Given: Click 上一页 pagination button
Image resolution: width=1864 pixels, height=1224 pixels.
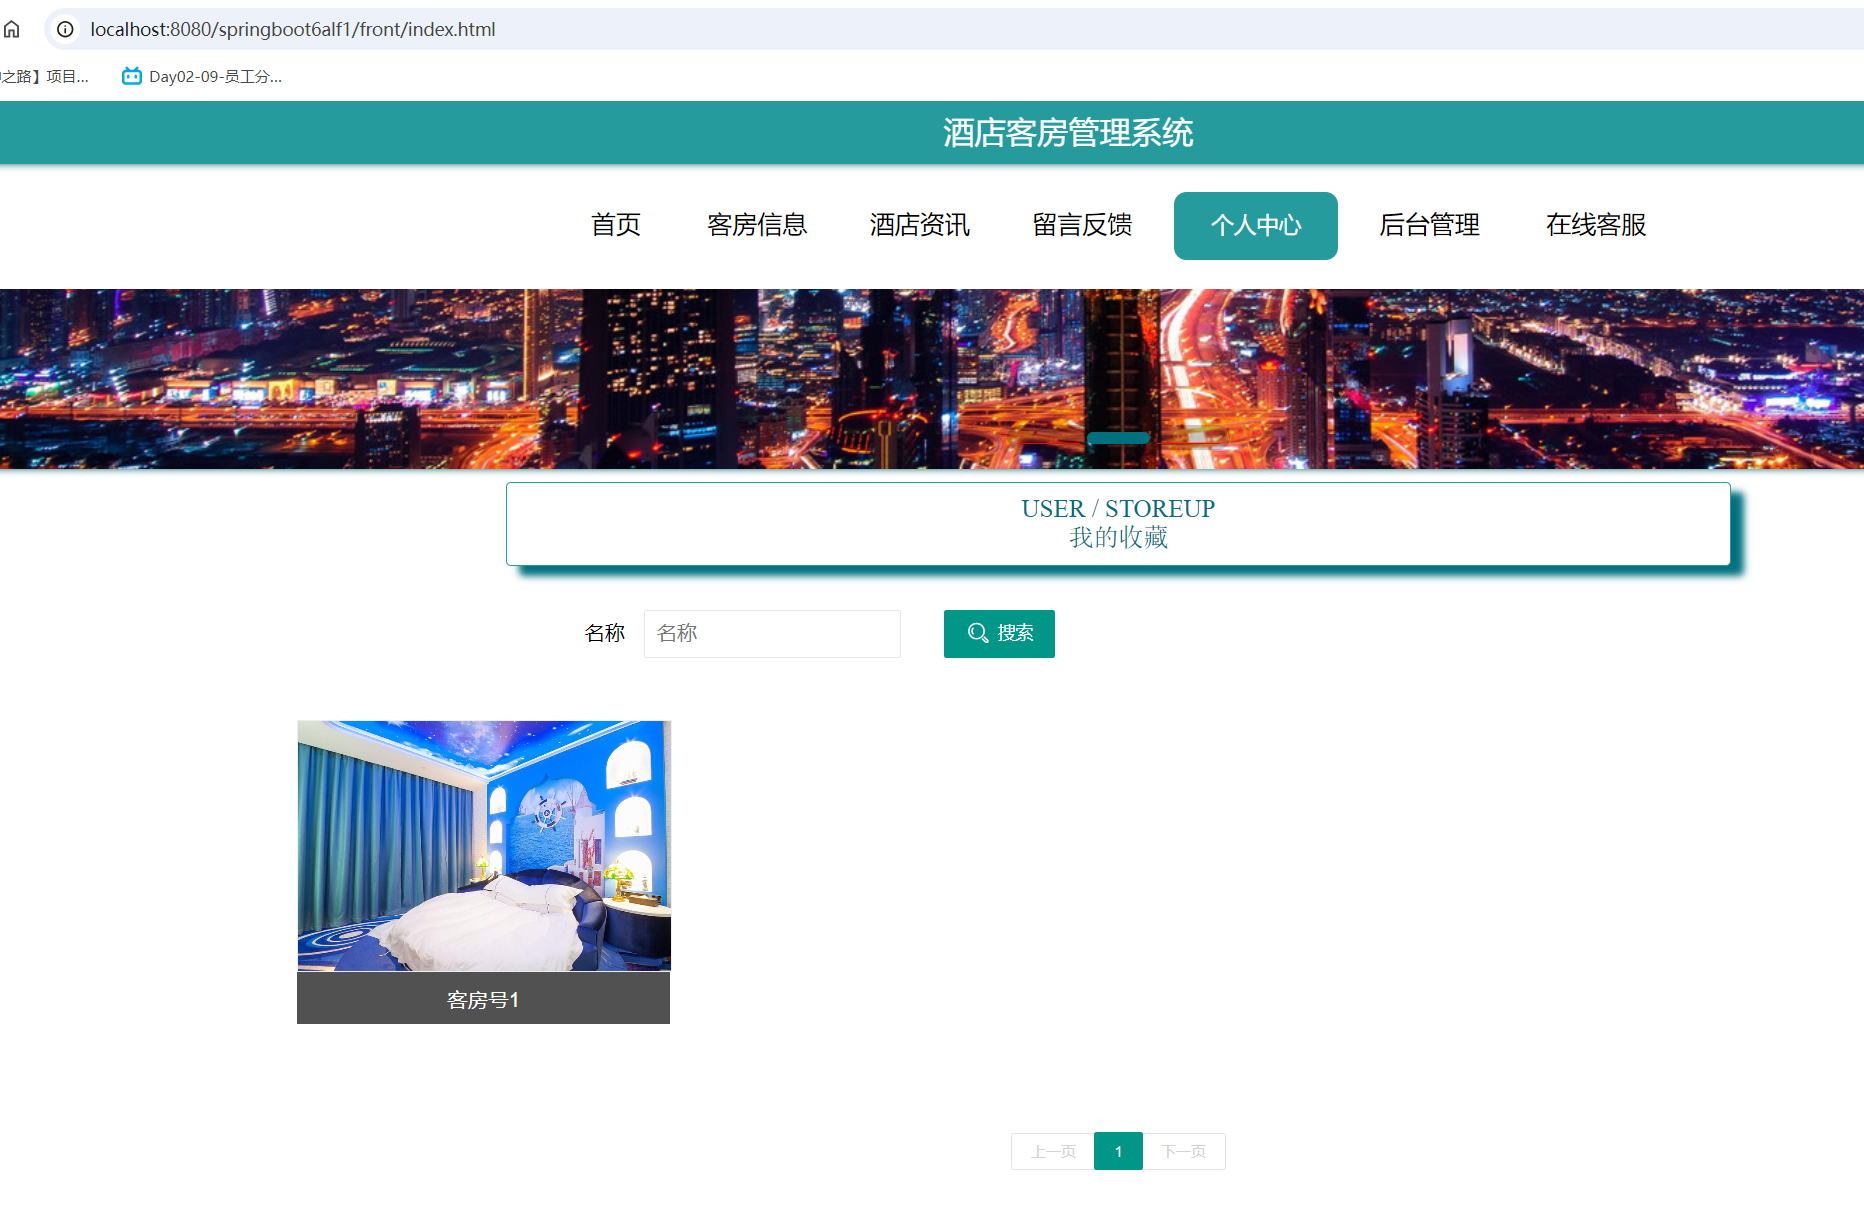Looking at the screenshot, I should (1053, 1152).
